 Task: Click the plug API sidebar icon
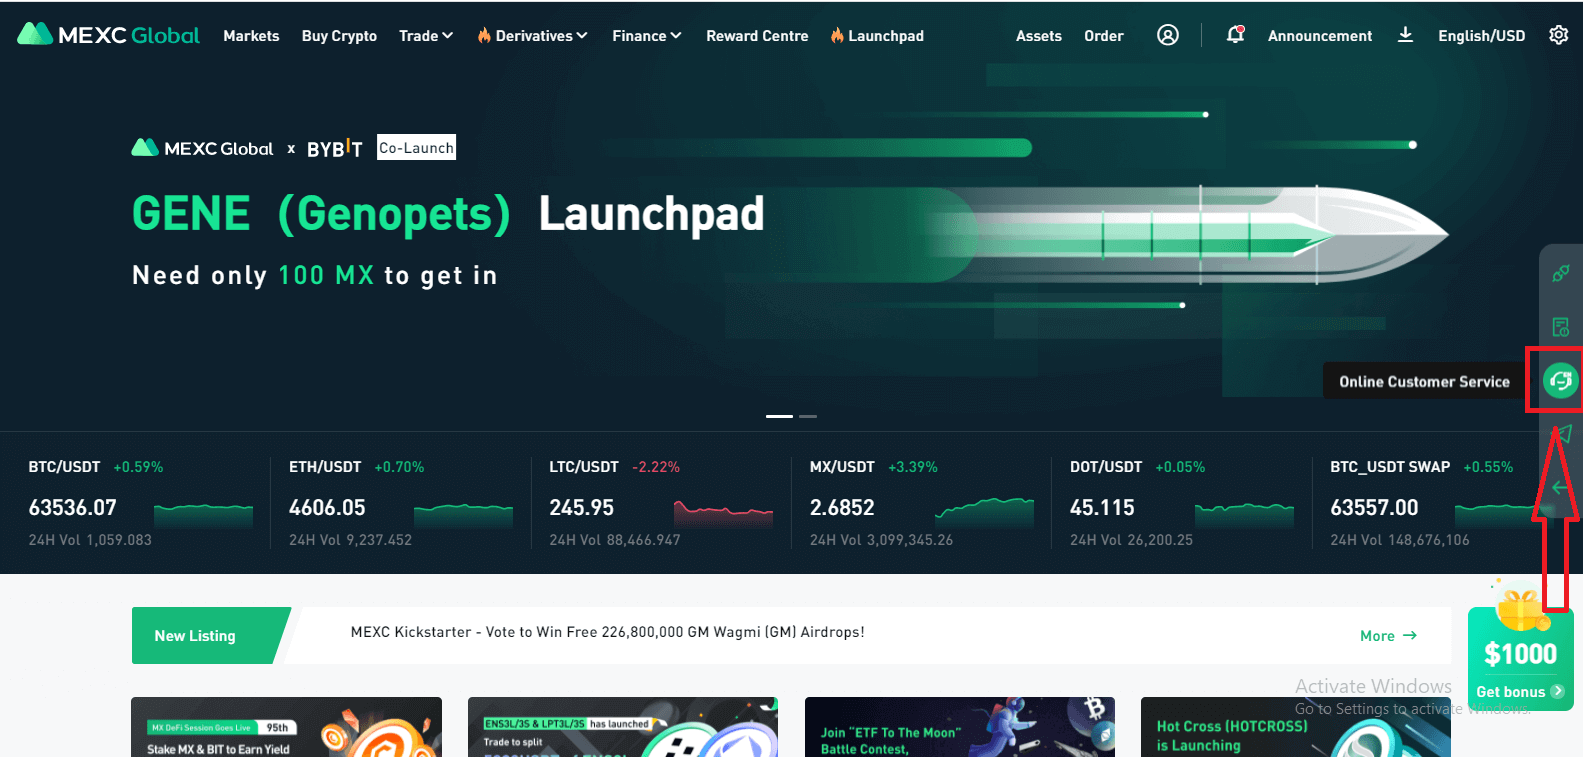(x=1560, y=273)
